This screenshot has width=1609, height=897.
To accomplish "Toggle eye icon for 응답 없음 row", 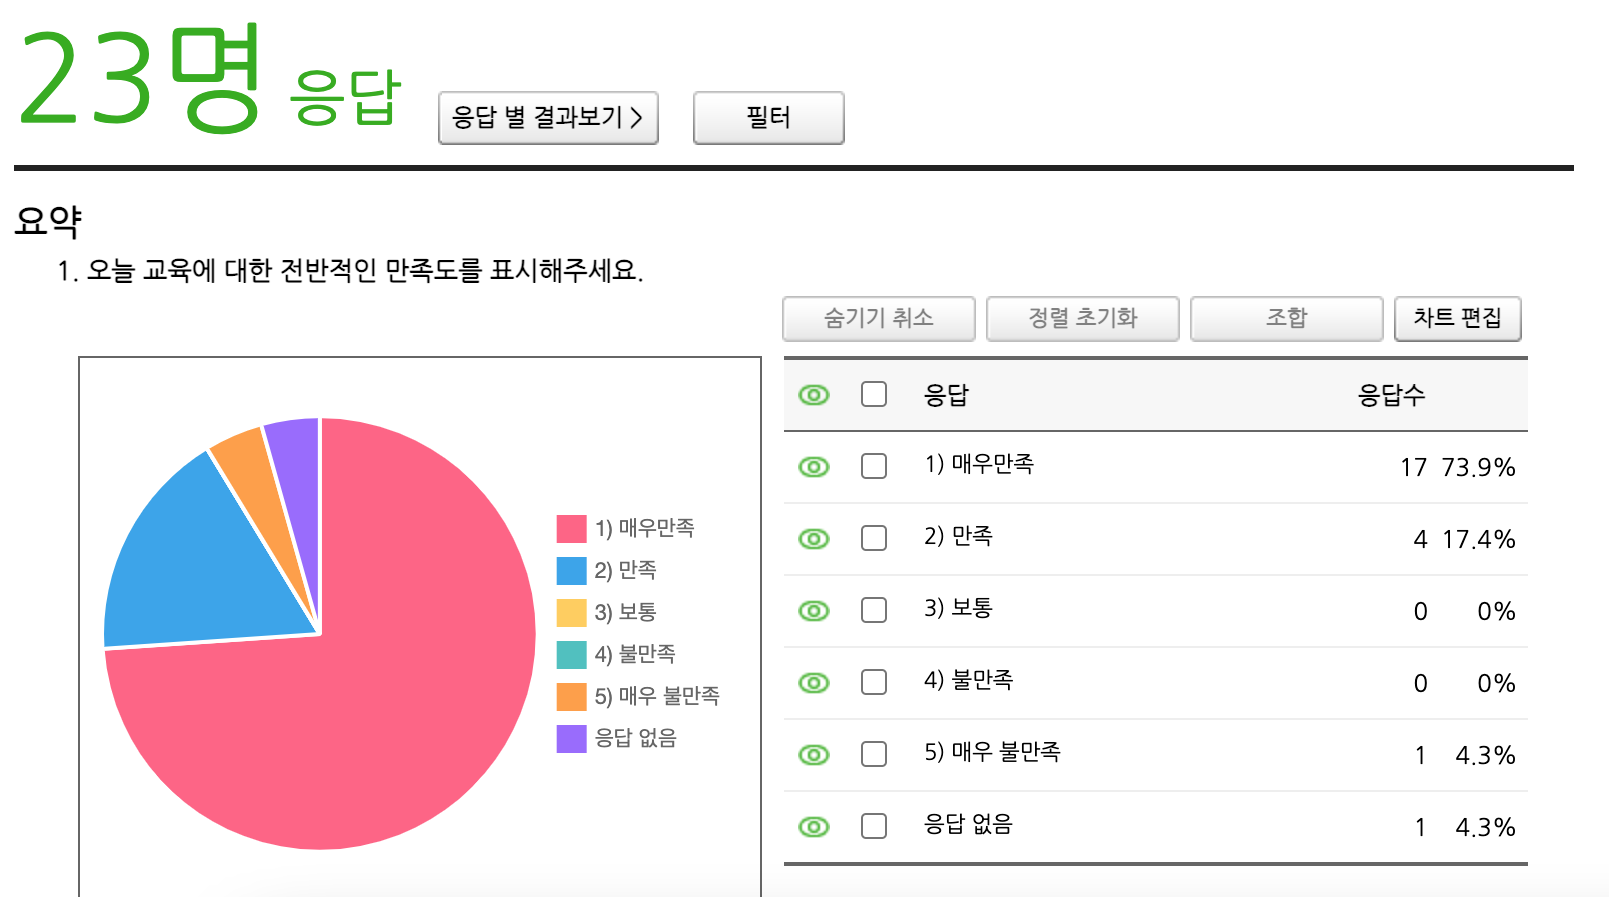I will coord(814,827).
